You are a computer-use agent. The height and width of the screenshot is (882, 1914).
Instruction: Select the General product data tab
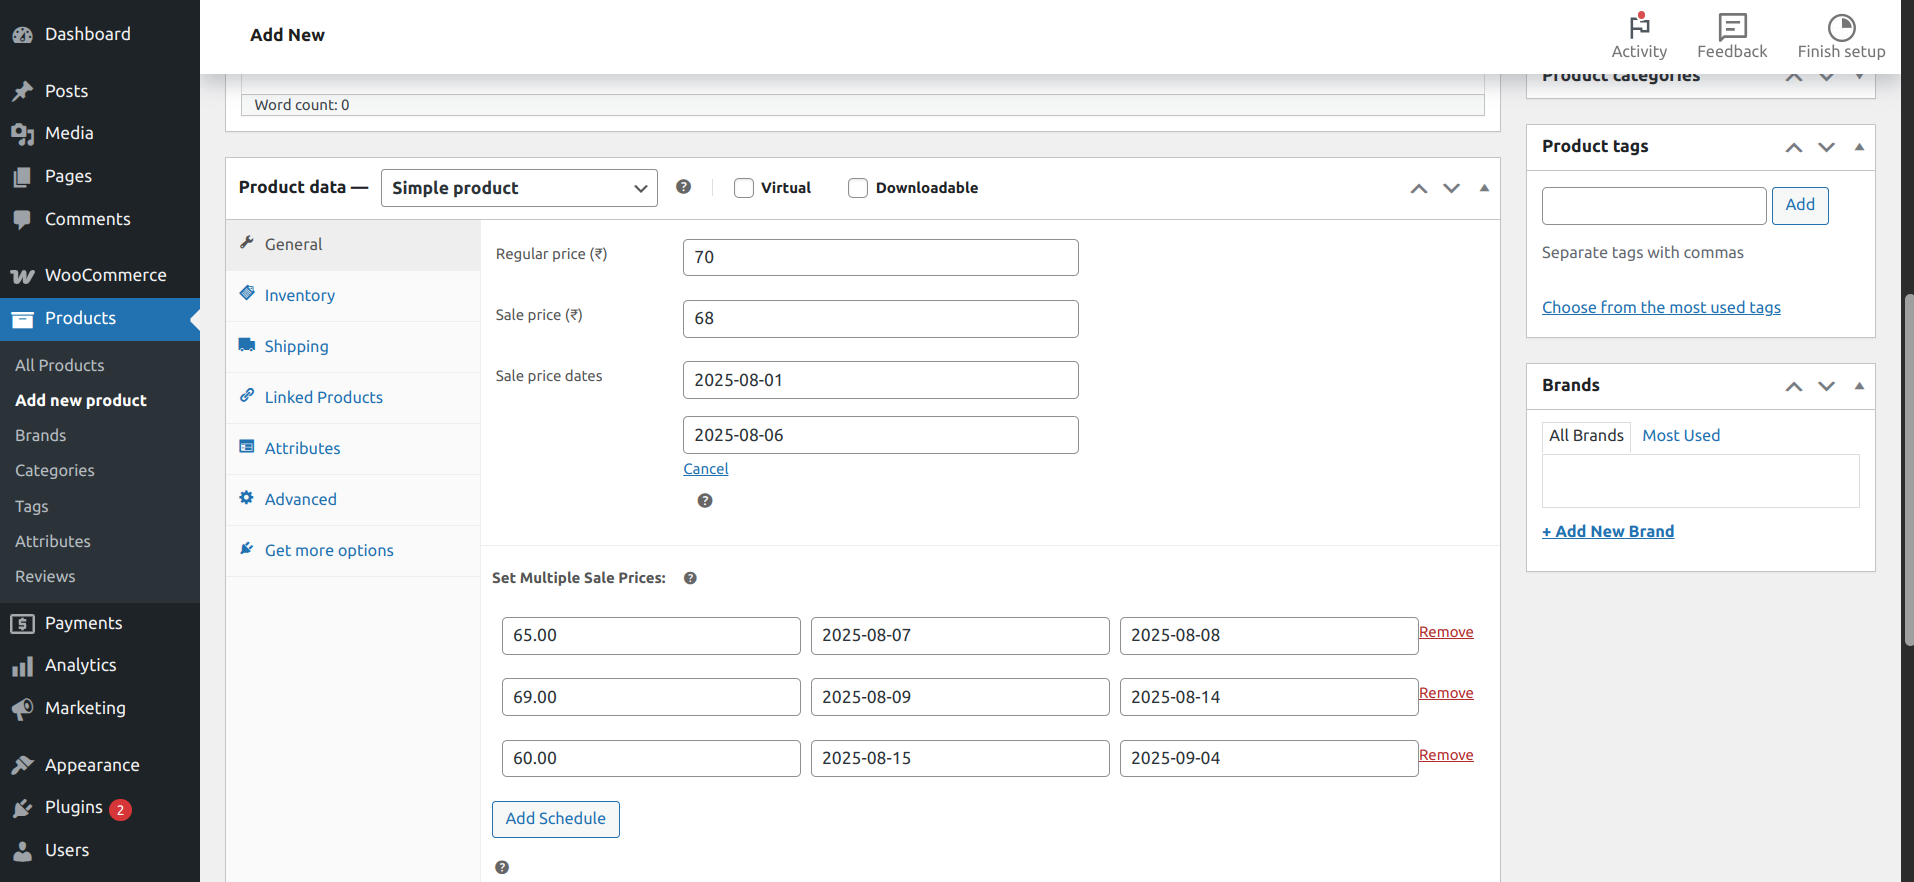[353, 245]
